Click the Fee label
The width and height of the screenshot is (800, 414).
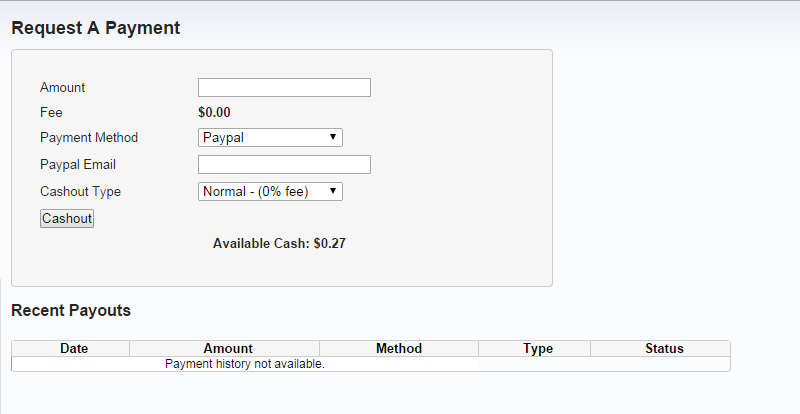pos(51,113)
